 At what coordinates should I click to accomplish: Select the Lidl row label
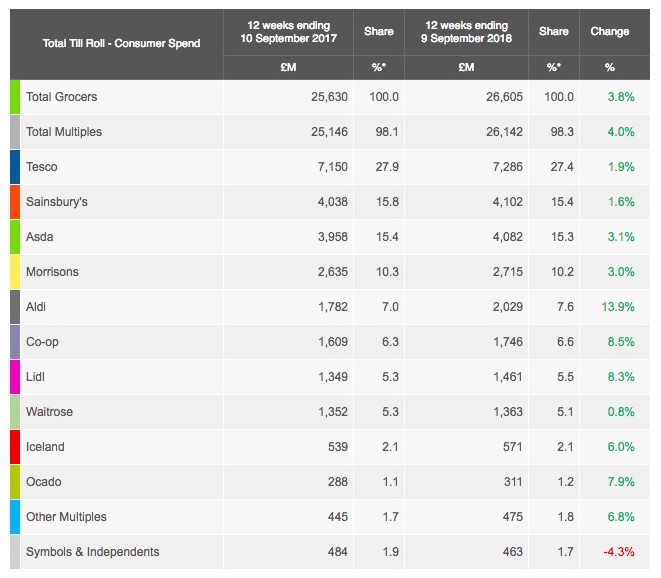coord(35,377)
